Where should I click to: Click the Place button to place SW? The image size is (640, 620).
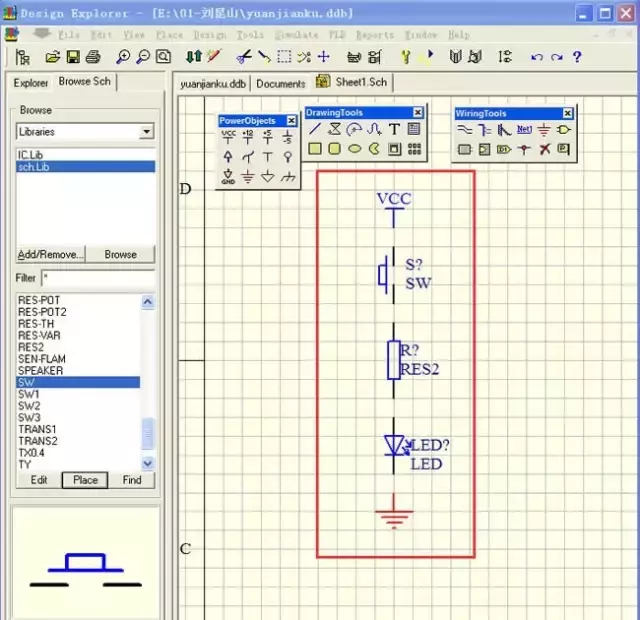pyautogui.click(x=85, y=480)
